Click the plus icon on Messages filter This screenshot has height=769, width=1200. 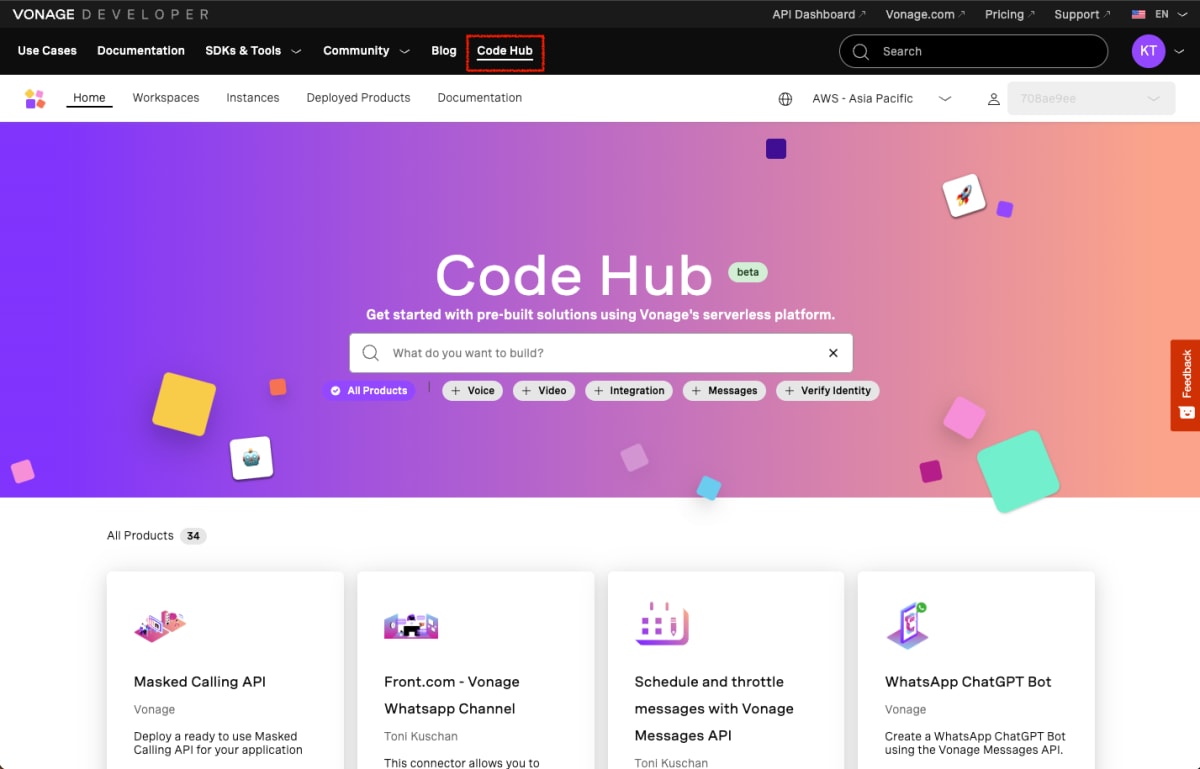pyautogui.click(x=695, y=391)
